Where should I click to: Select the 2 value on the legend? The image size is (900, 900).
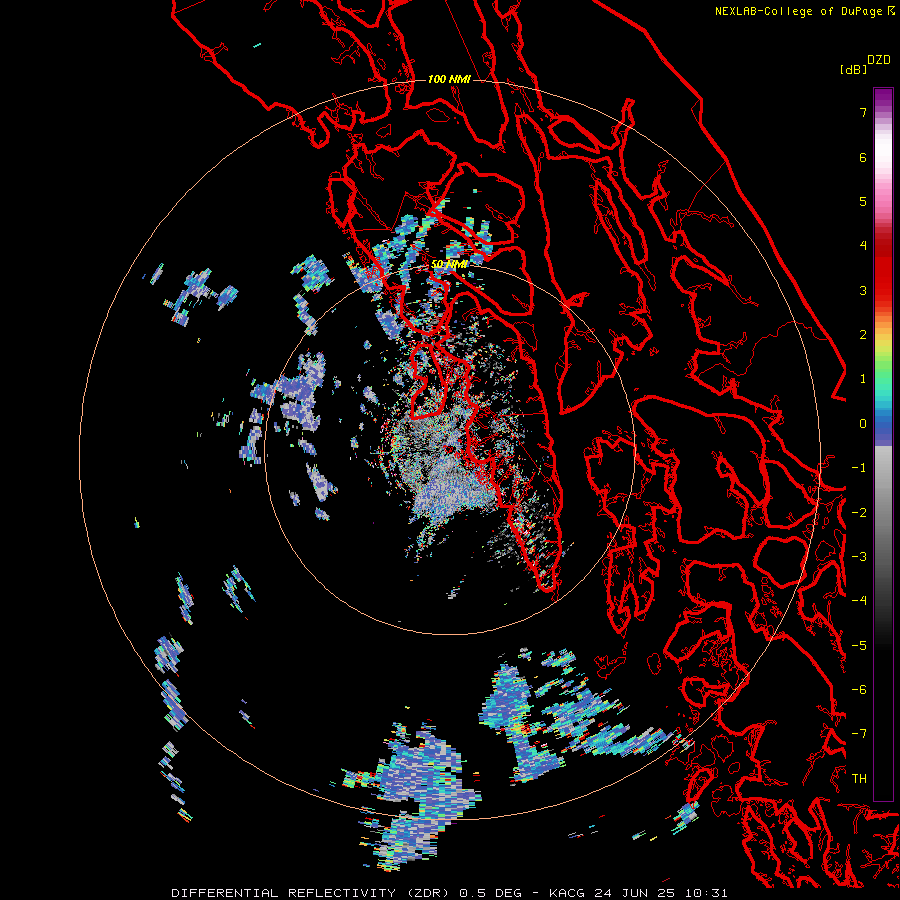pyautogui.click(x=863, y=335)
